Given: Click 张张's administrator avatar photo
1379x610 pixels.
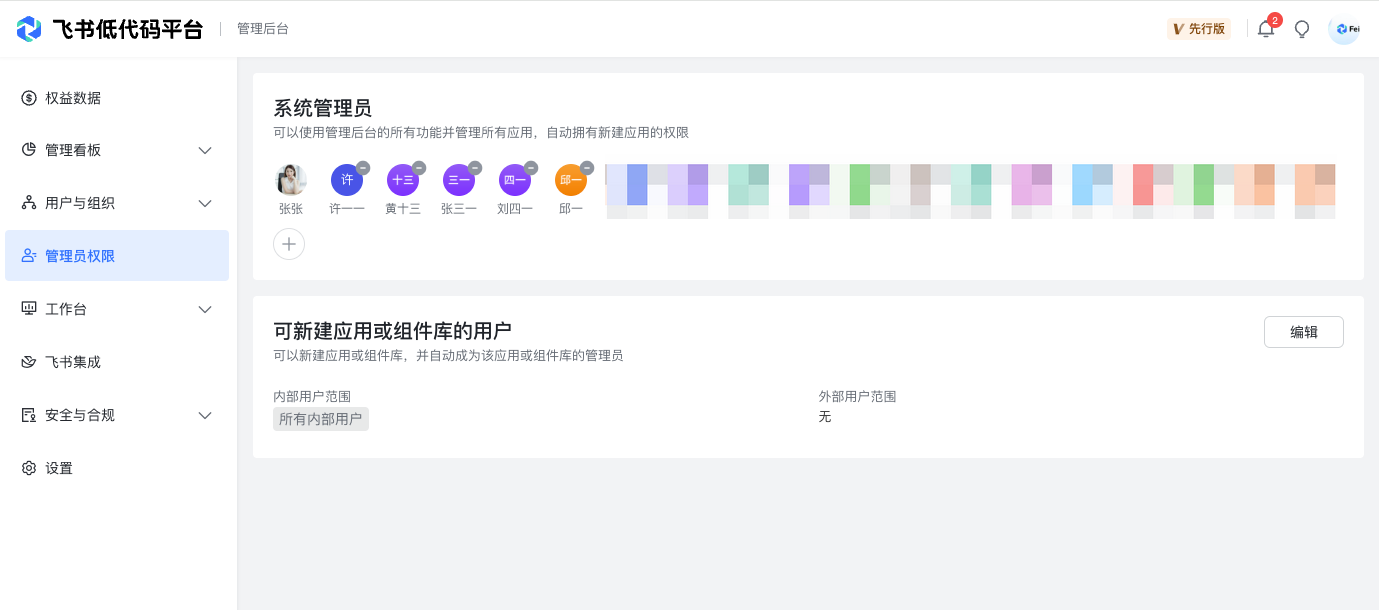Looking at the screenshot, I should (291, 180).
